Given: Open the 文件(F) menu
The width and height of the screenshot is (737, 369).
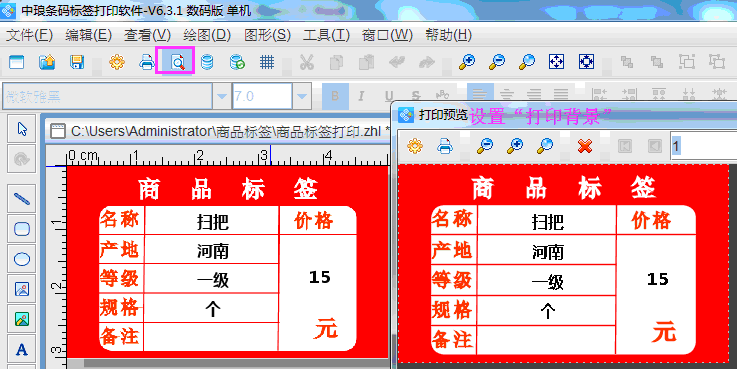Looking at the screenshot, I should point(29,35).
